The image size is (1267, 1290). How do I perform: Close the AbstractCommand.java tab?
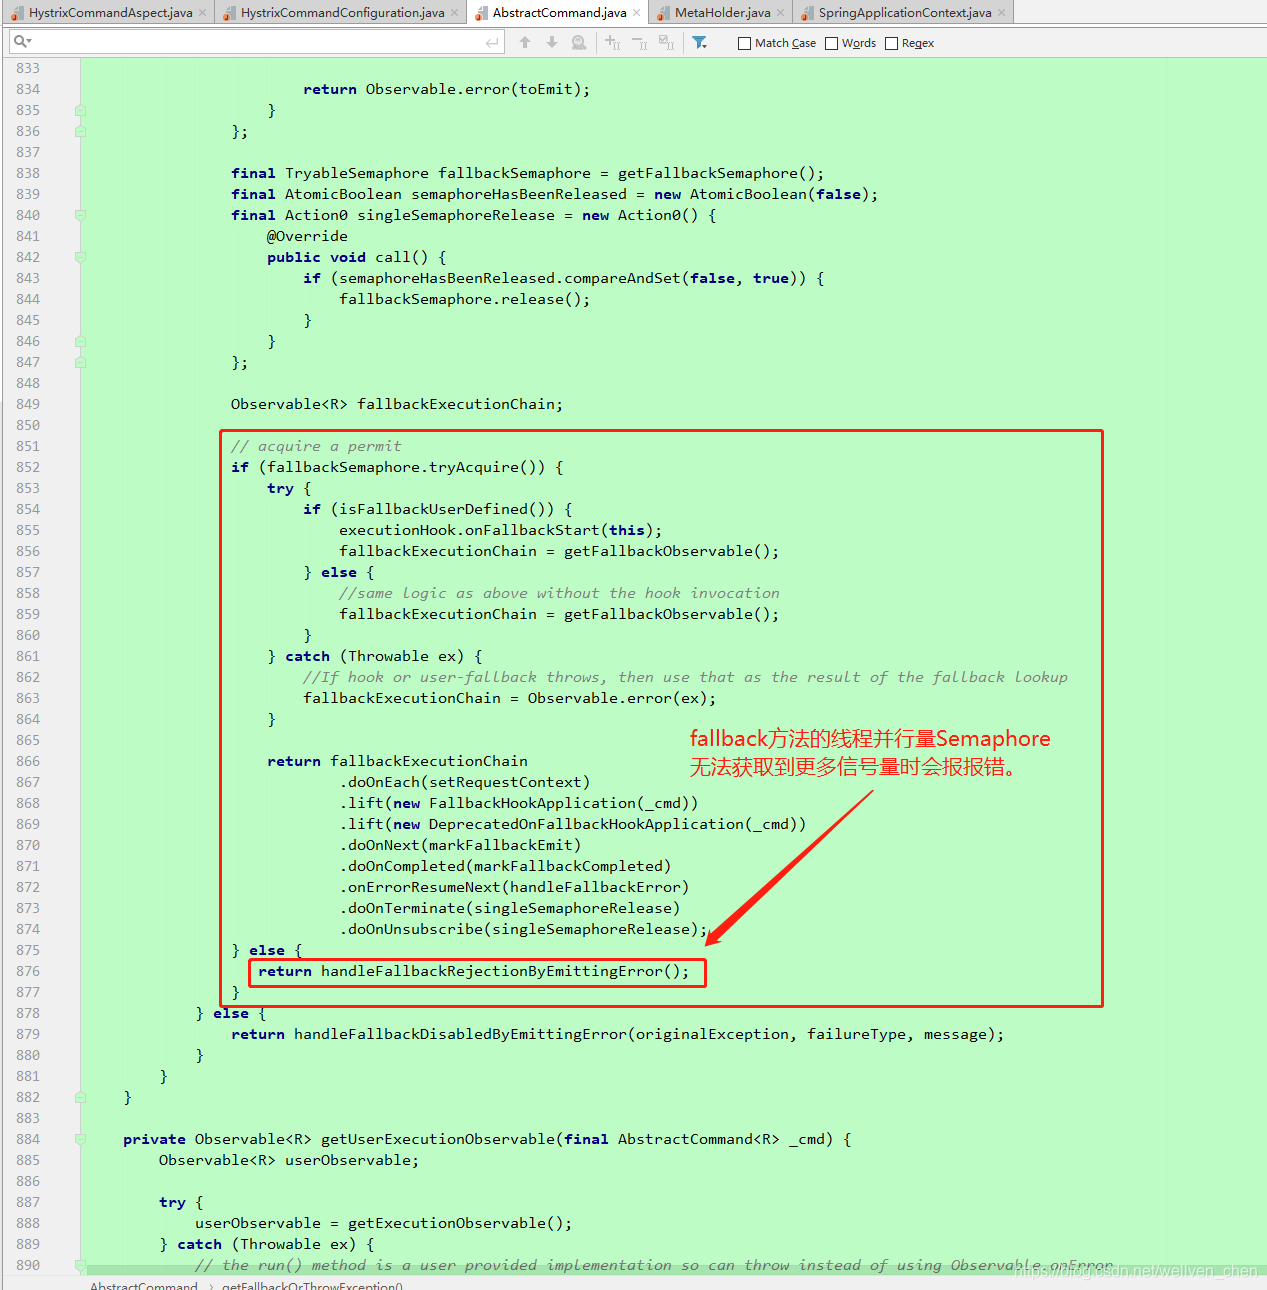pos(636,13)
